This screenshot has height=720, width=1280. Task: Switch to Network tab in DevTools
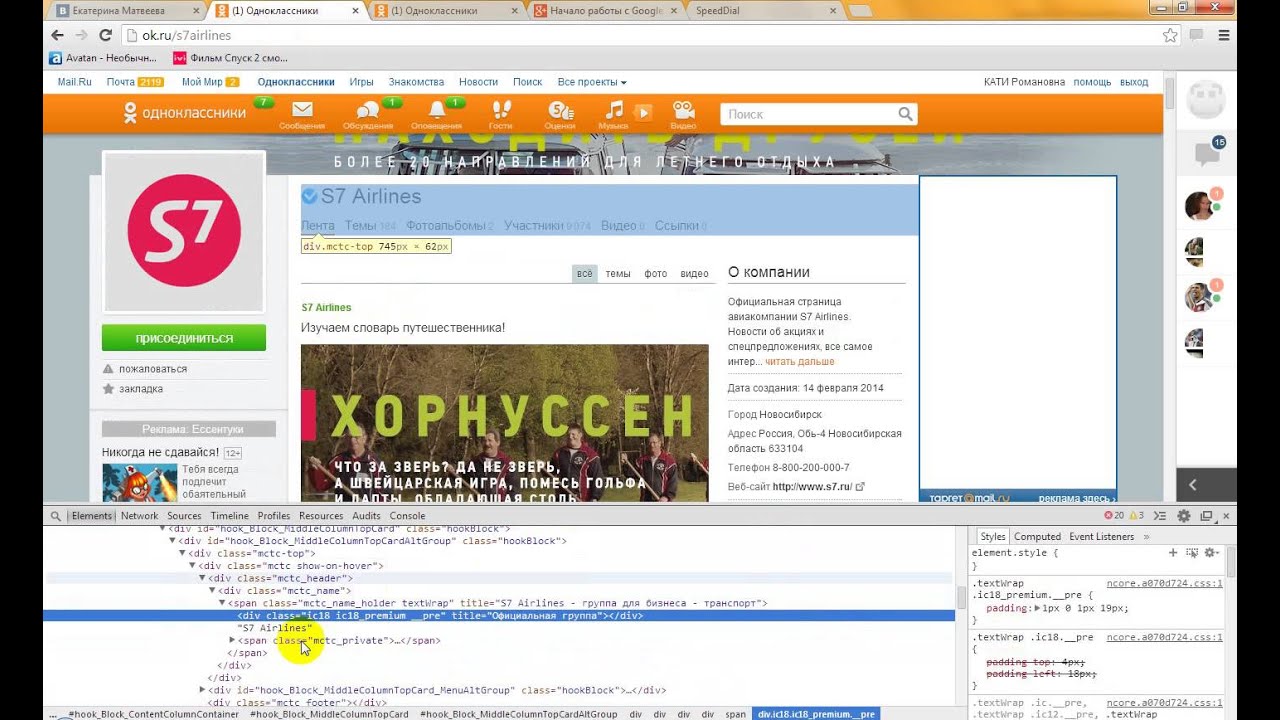[140, 516]
